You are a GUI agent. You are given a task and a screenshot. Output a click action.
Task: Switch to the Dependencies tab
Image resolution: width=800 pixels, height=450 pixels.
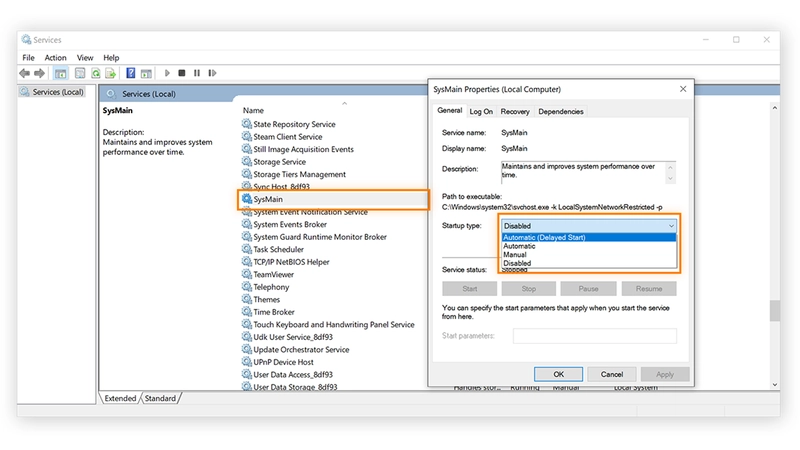click(x=560, y=112)
